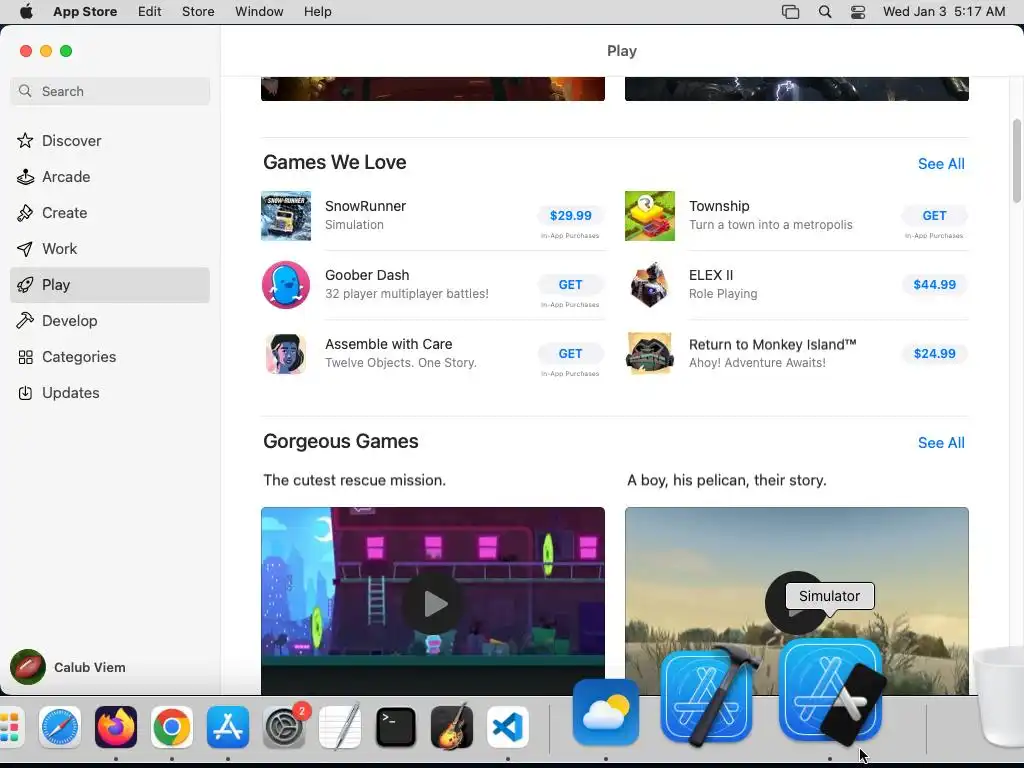Open Visual Studio Code from the Dock
The image size is (1024, 768).
[x=507, y=727]
